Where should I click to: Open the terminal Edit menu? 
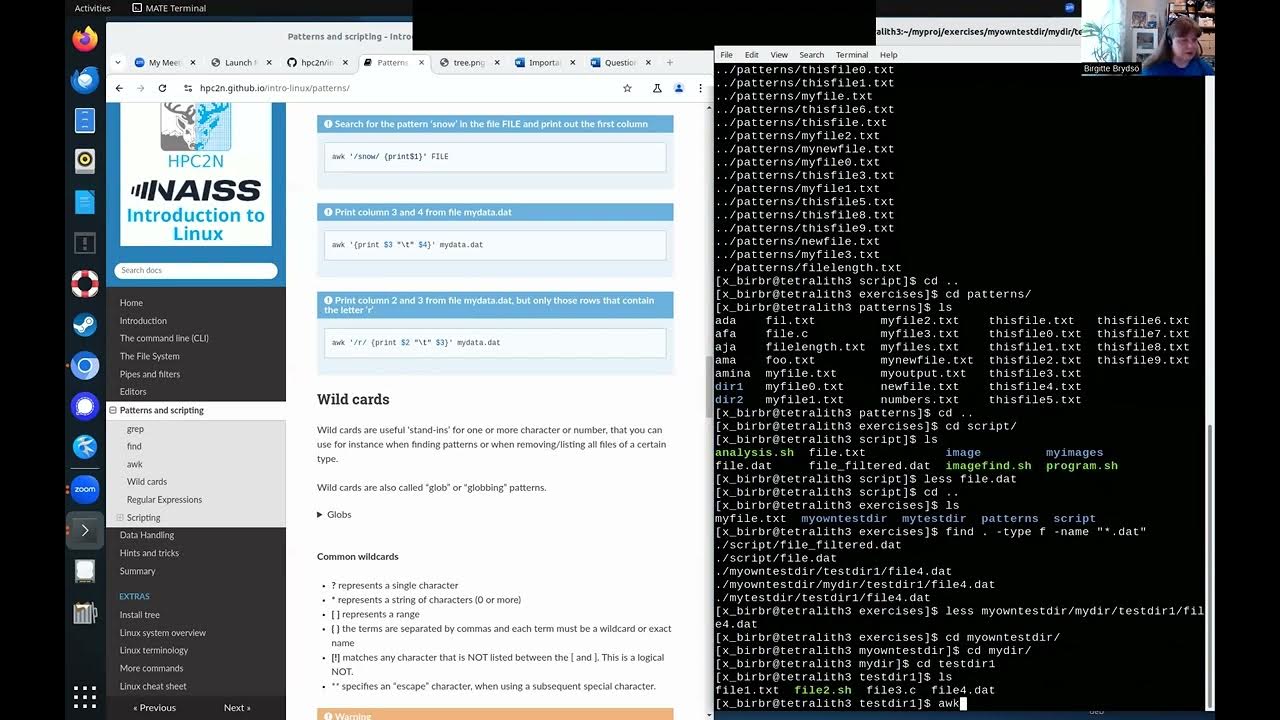click(751, 54)
